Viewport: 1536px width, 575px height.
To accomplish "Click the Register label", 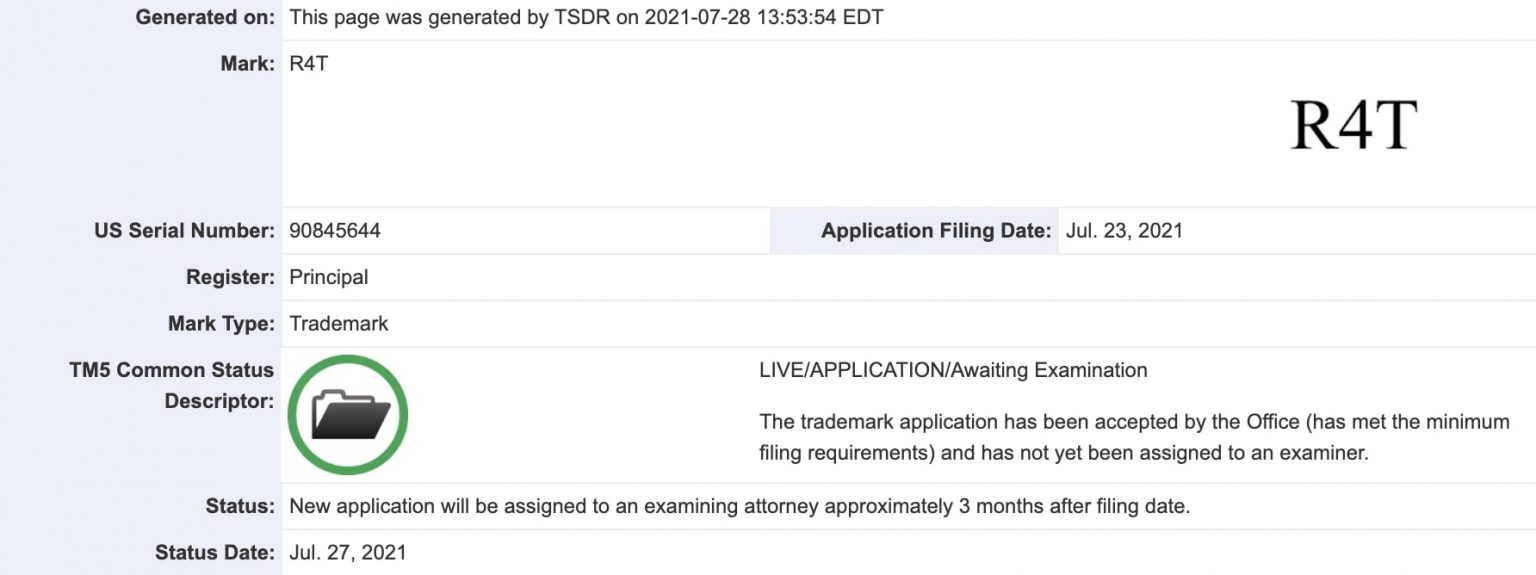I will click(230, 277).
